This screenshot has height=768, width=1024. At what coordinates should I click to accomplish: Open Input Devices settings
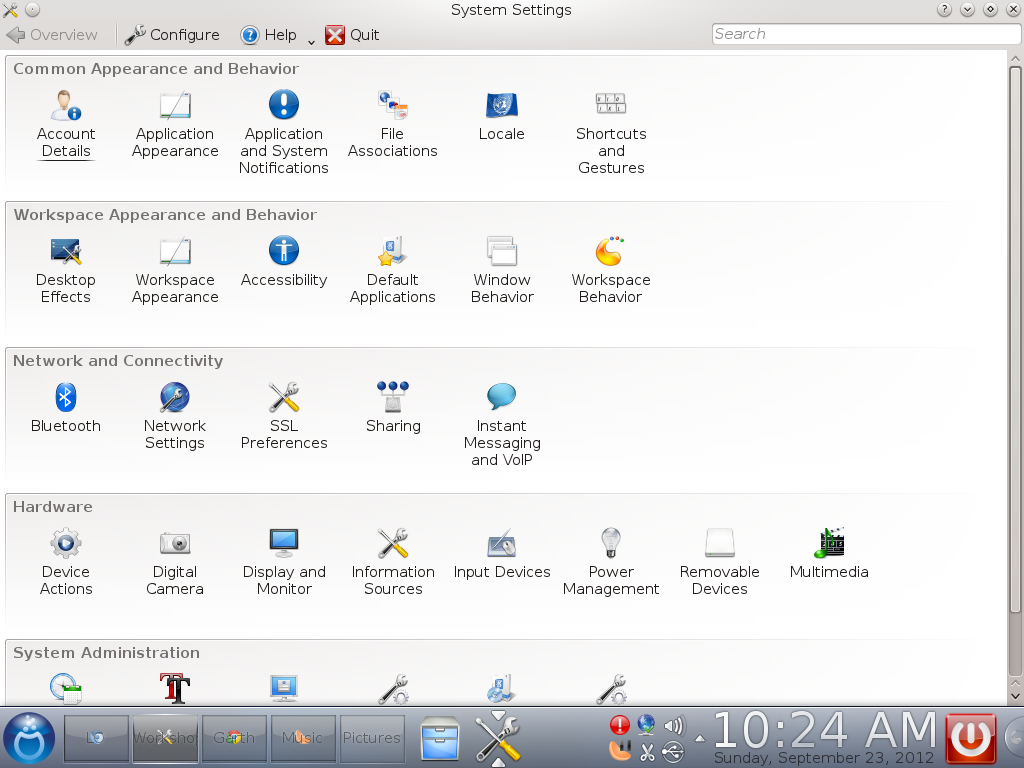pos(502,554)
